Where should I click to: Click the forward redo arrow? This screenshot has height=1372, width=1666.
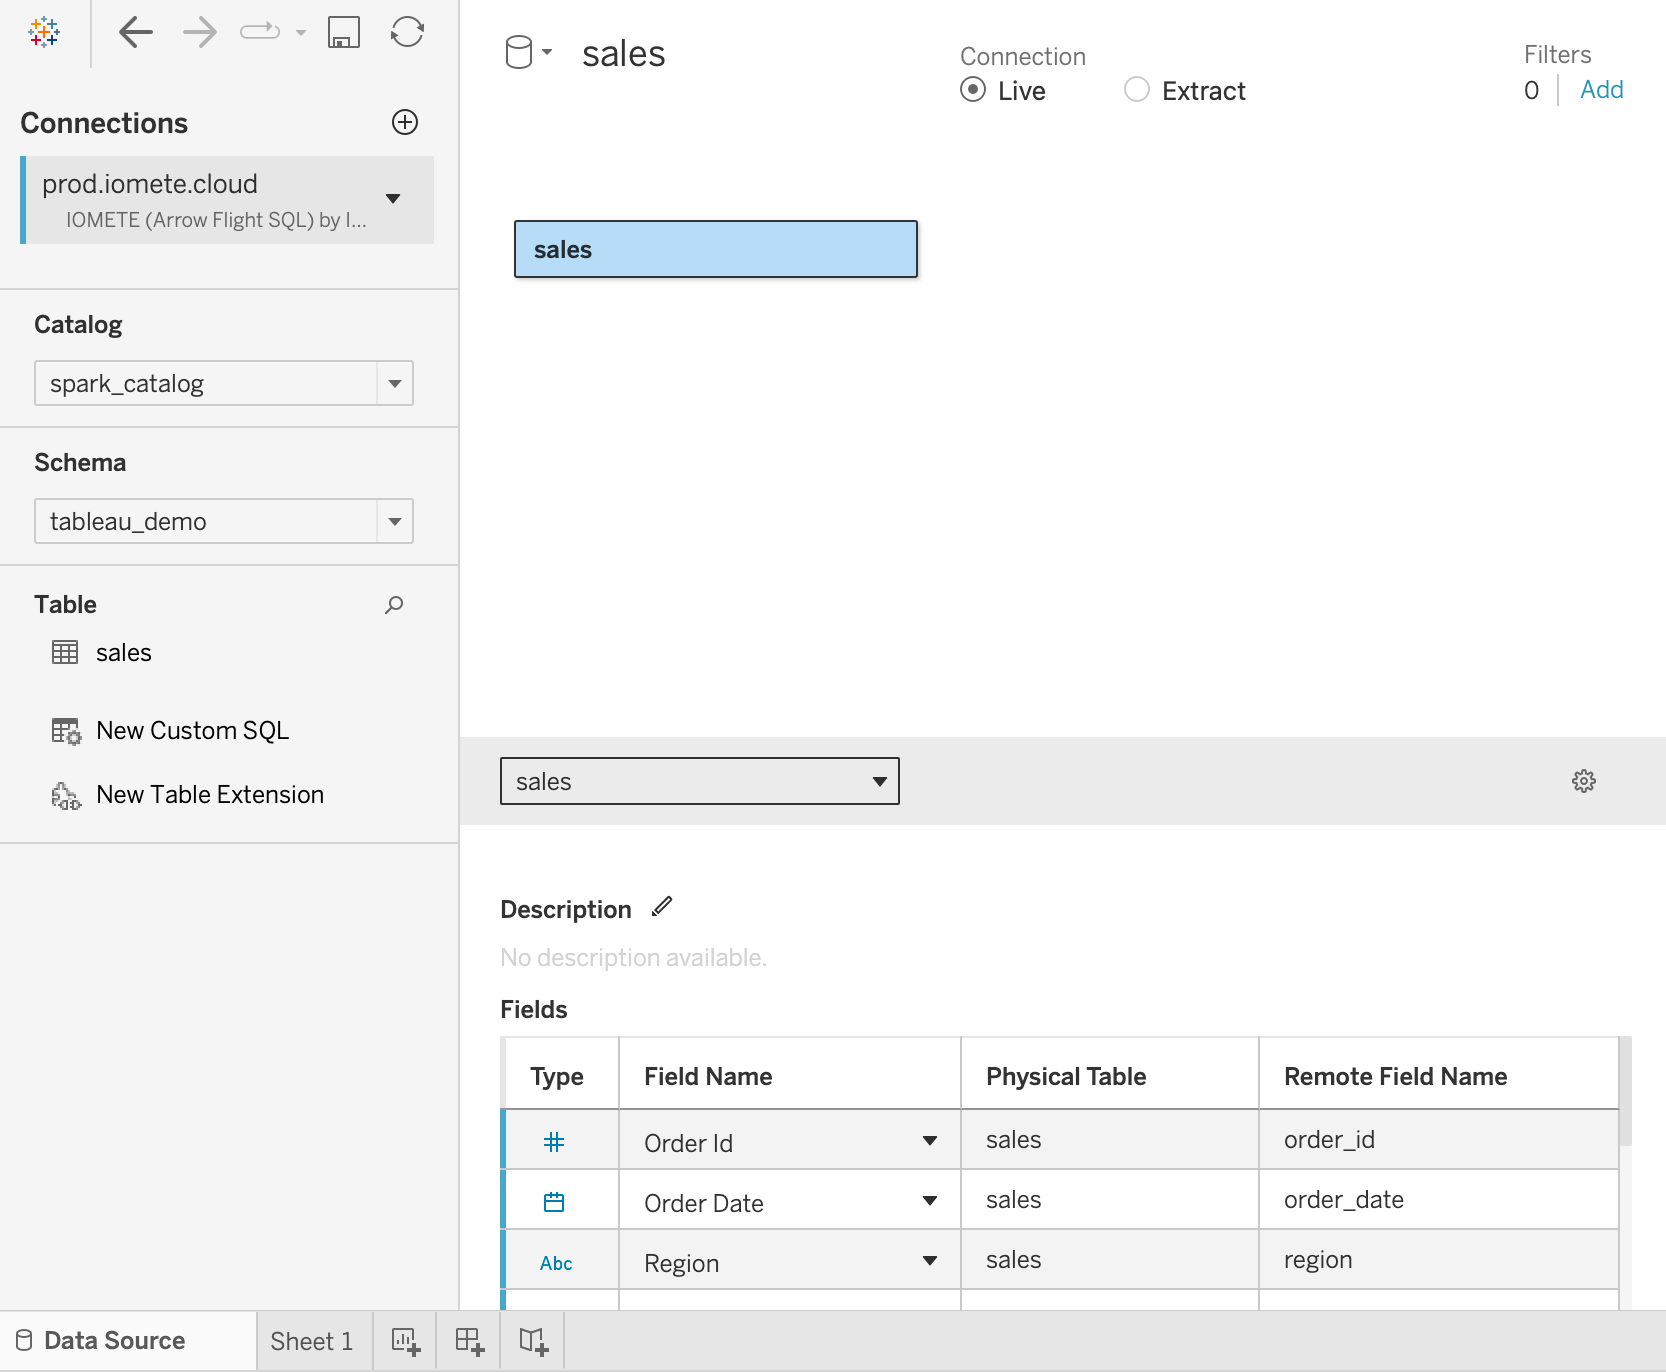(200, 32)
